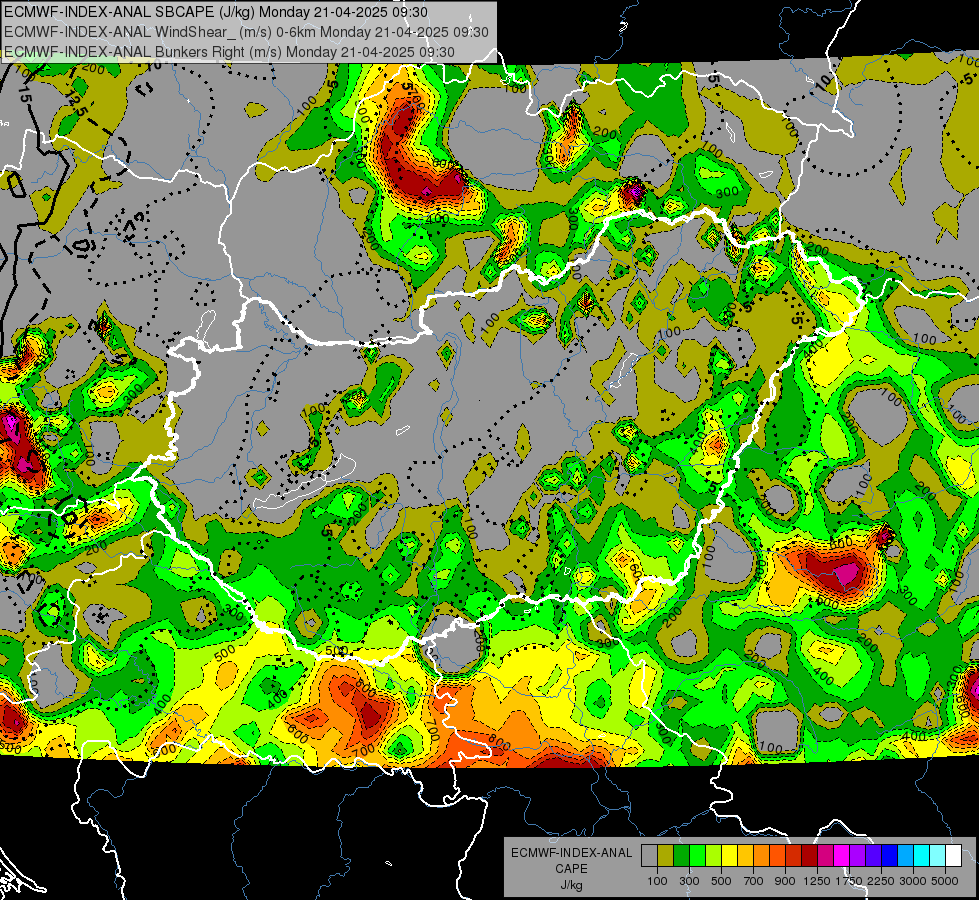Click the orange swatch right of 700

pos(761,856)
